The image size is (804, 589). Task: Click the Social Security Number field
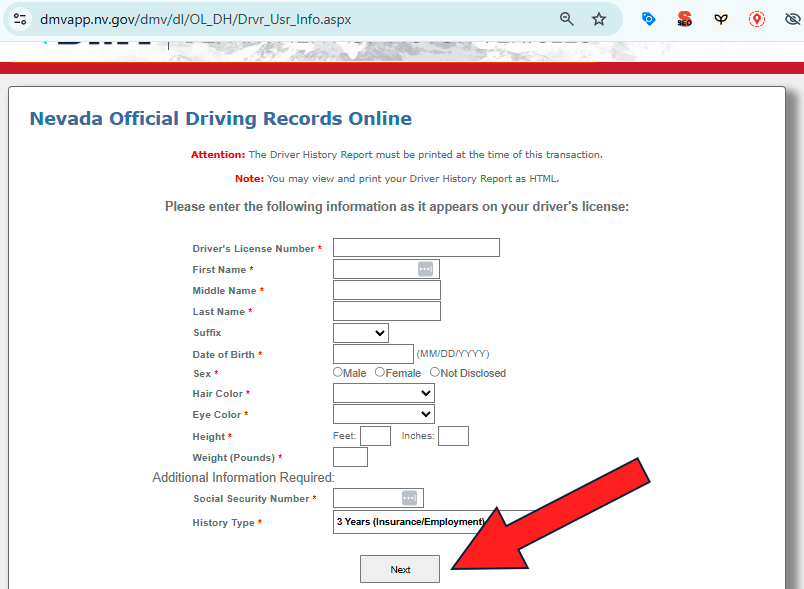(378, 498)
